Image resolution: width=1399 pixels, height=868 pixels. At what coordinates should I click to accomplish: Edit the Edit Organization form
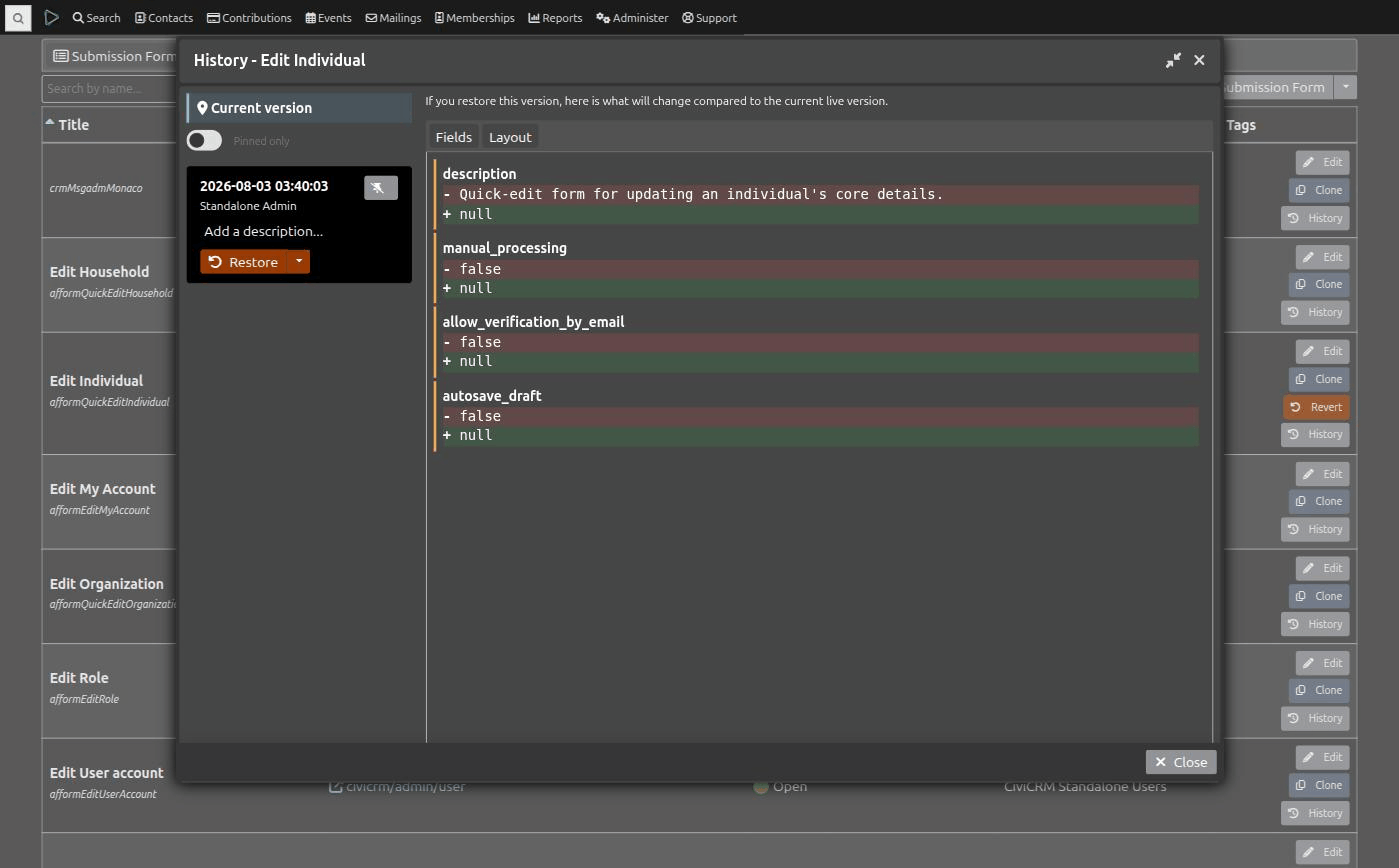(1323, 568)
